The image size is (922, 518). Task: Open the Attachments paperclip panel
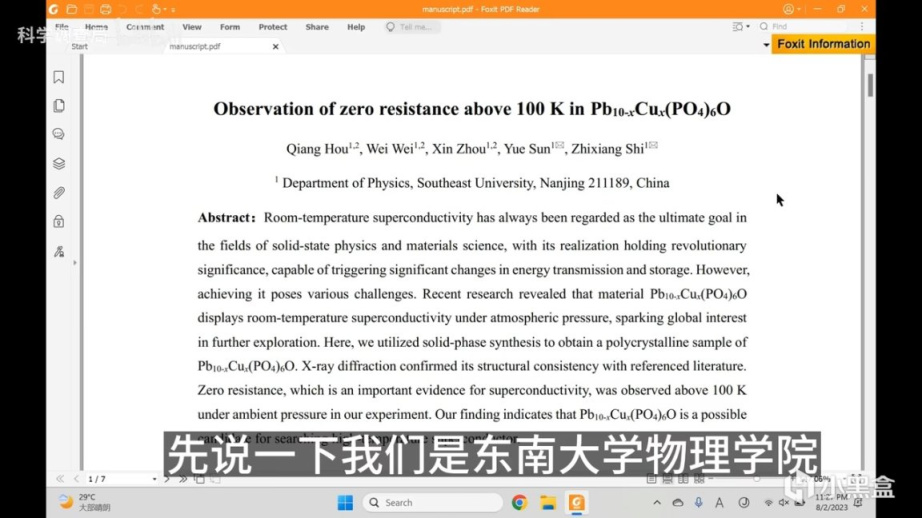59,193
